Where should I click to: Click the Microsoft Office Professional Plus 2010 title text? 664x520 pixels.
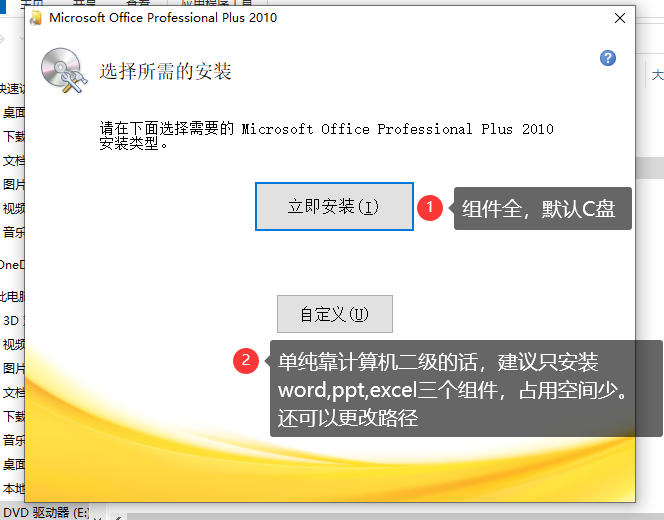pos(163,18)
